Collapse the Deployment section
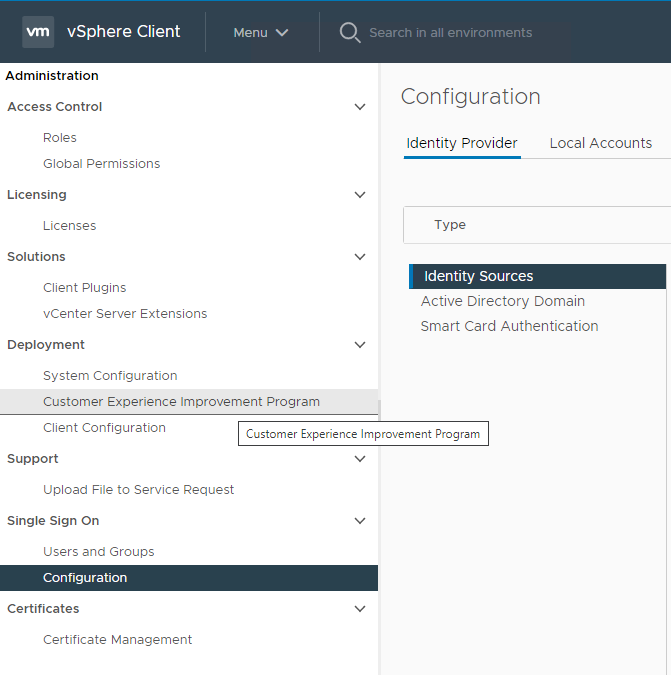 point(360,345)
